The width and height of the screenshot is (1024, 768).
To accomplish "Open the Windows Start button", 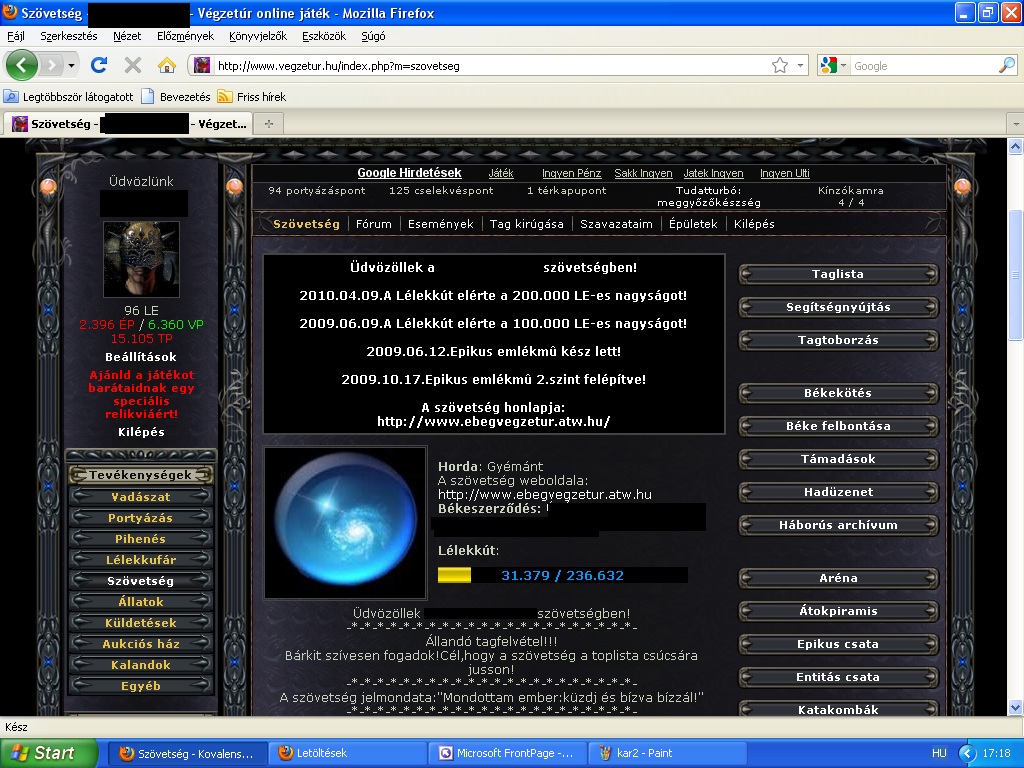I will pos(49,753).
